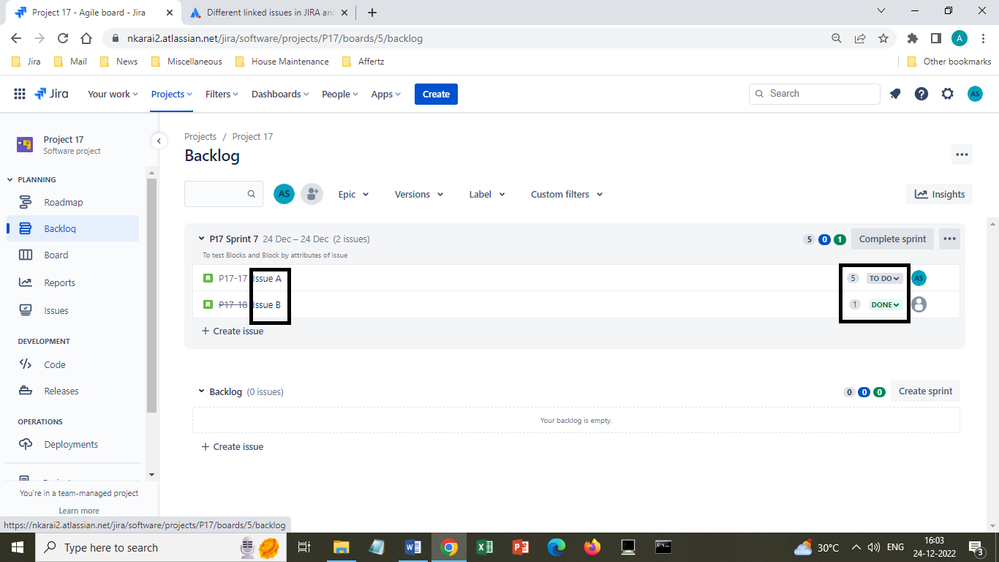Change Issue A status from TO DO
The height and width of the screenshot is (562, 999).
click(884, 278)
